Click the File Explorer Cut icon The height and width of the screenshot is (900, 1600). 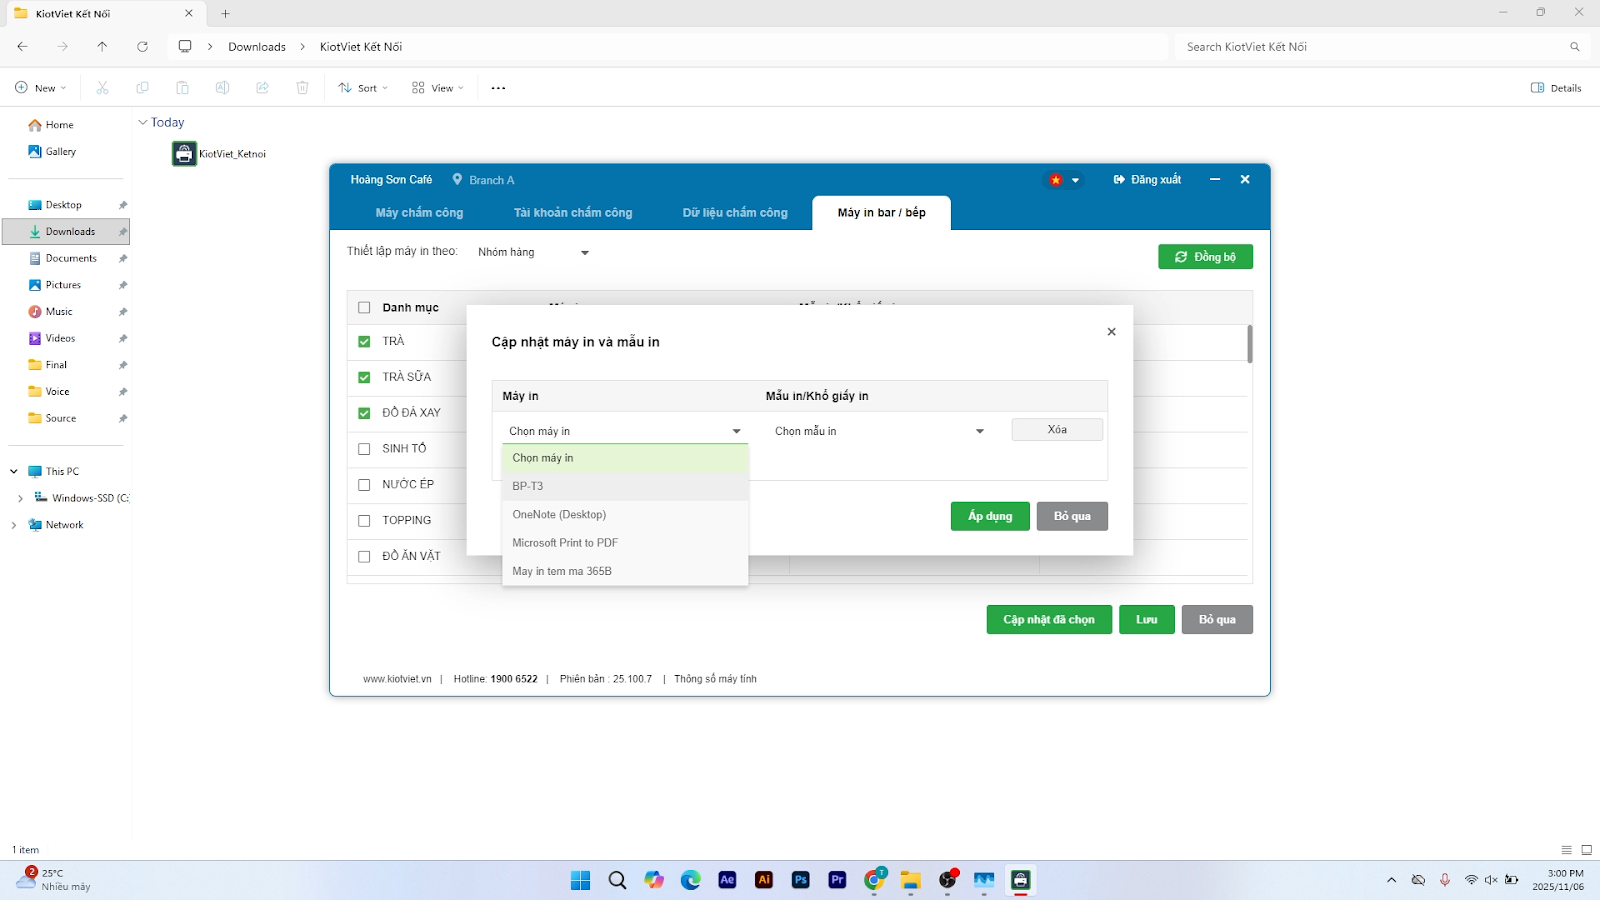point(102,88)
